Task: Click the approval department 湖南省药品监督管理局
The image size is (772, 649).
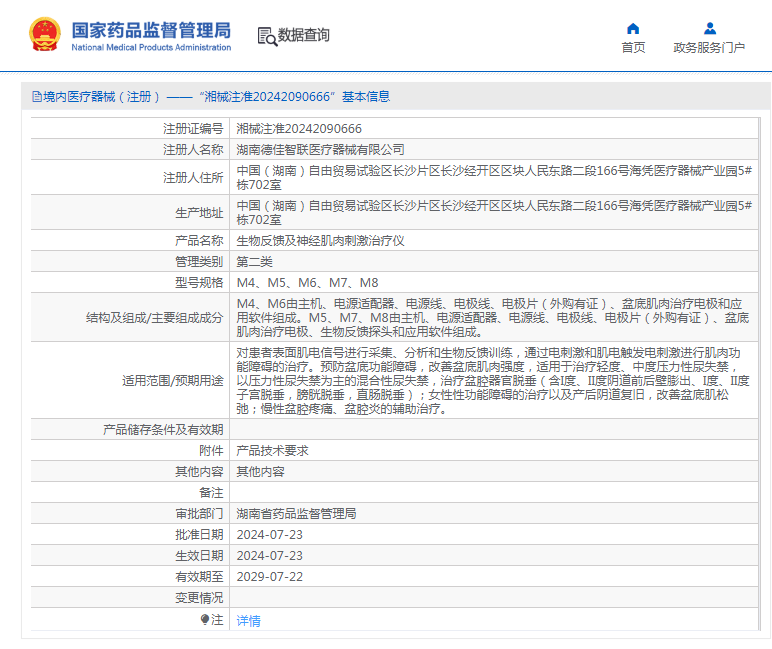Action: [296, 513]
